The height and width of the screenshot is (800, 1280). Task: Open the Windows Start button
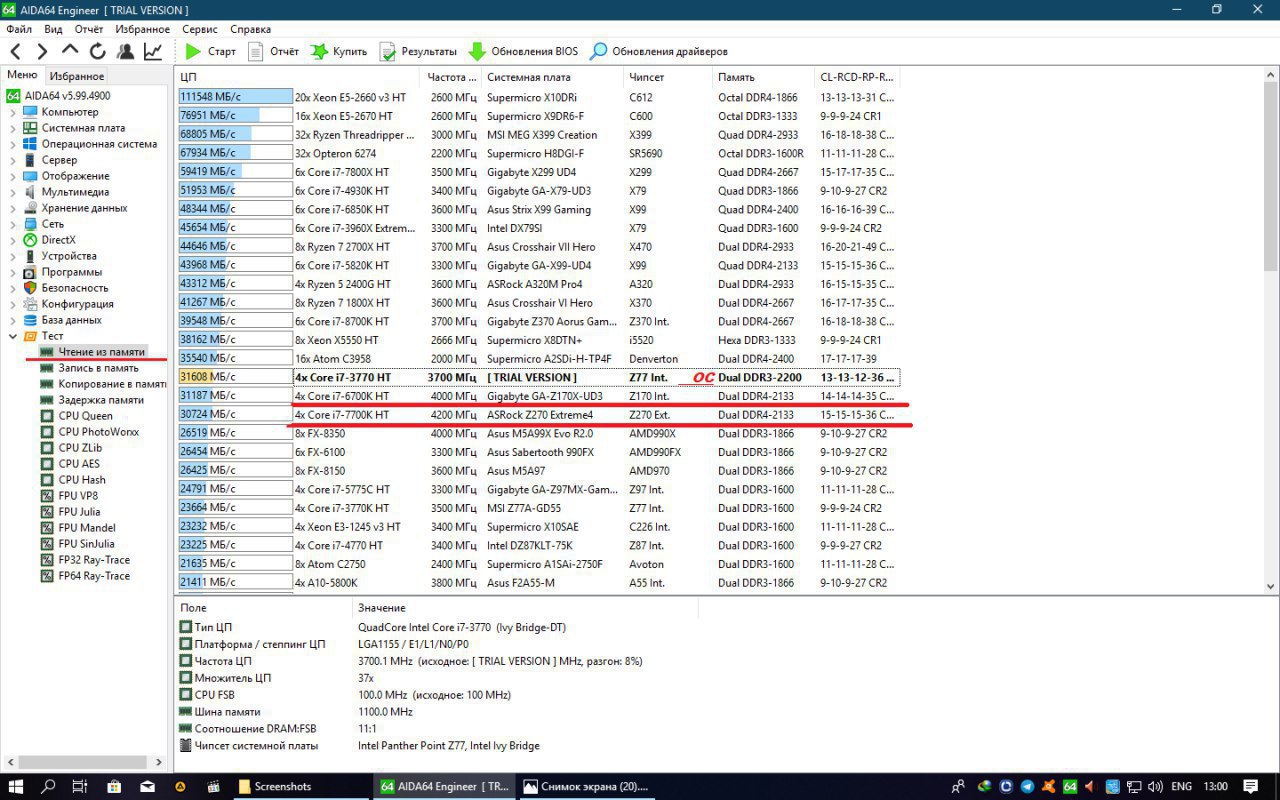tap(16, 786)
